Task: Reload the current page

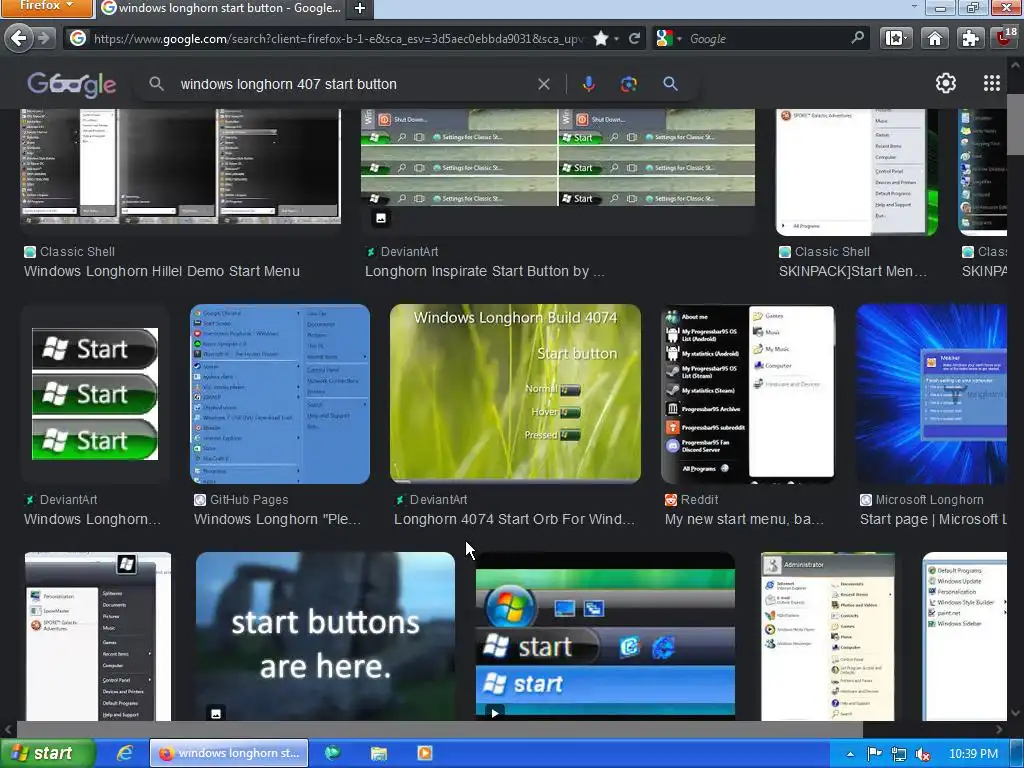Action: click(x=634, y=39)
